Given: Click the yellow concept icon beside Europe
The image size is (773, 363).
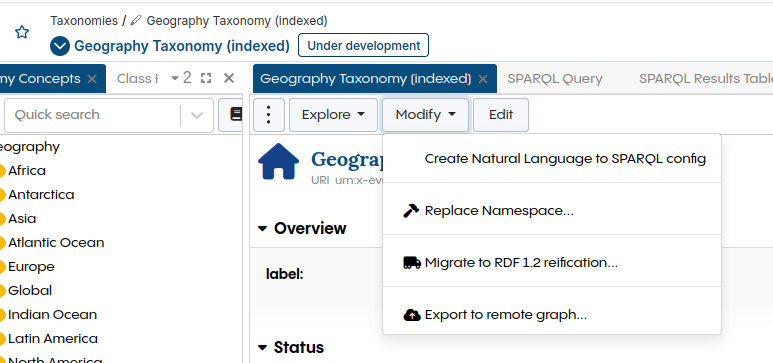Looking at the screenshot, I should (2, 267).
